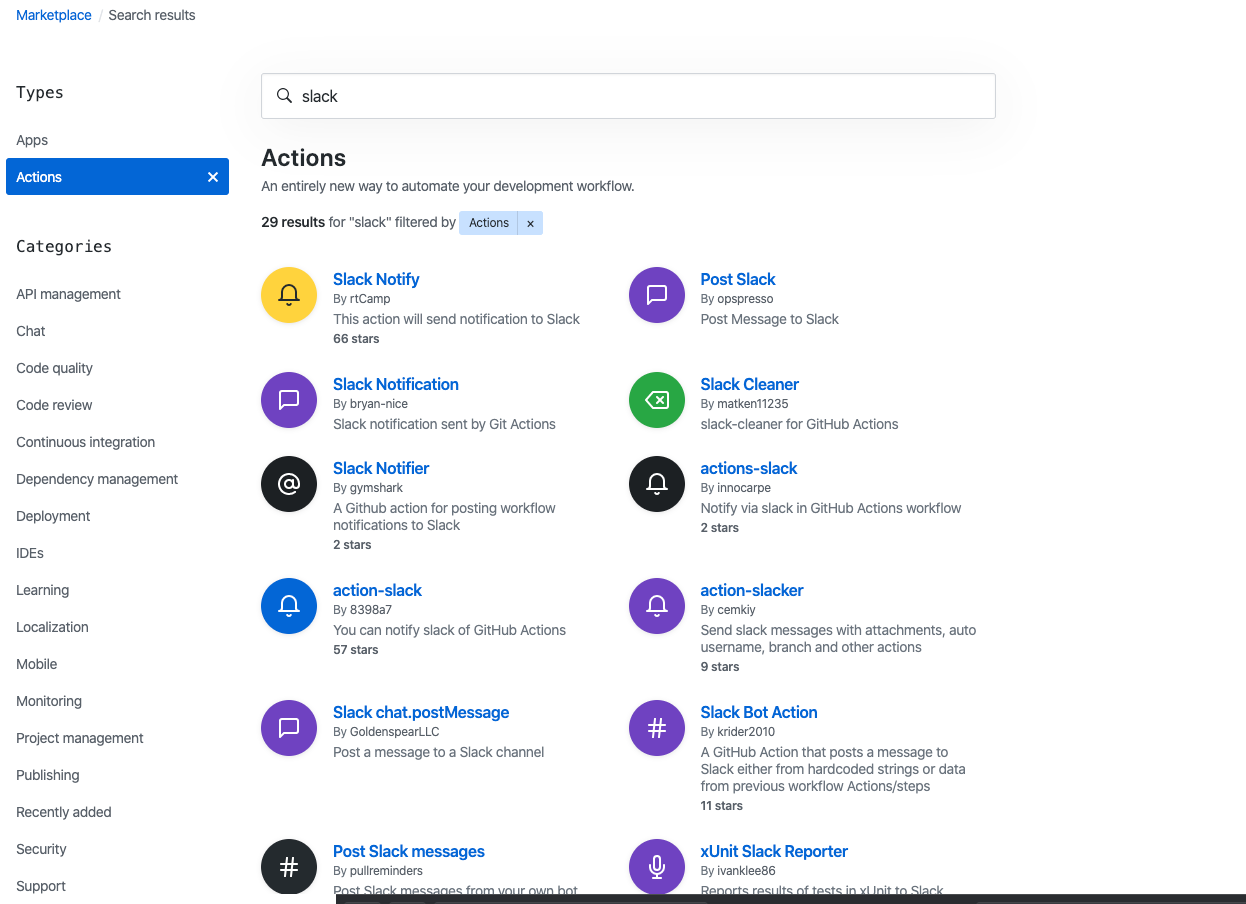The width and height of the screenshot is (1246, 904).
Task: Open the actions-slack action by innocarpe
Action: (749, 468)
